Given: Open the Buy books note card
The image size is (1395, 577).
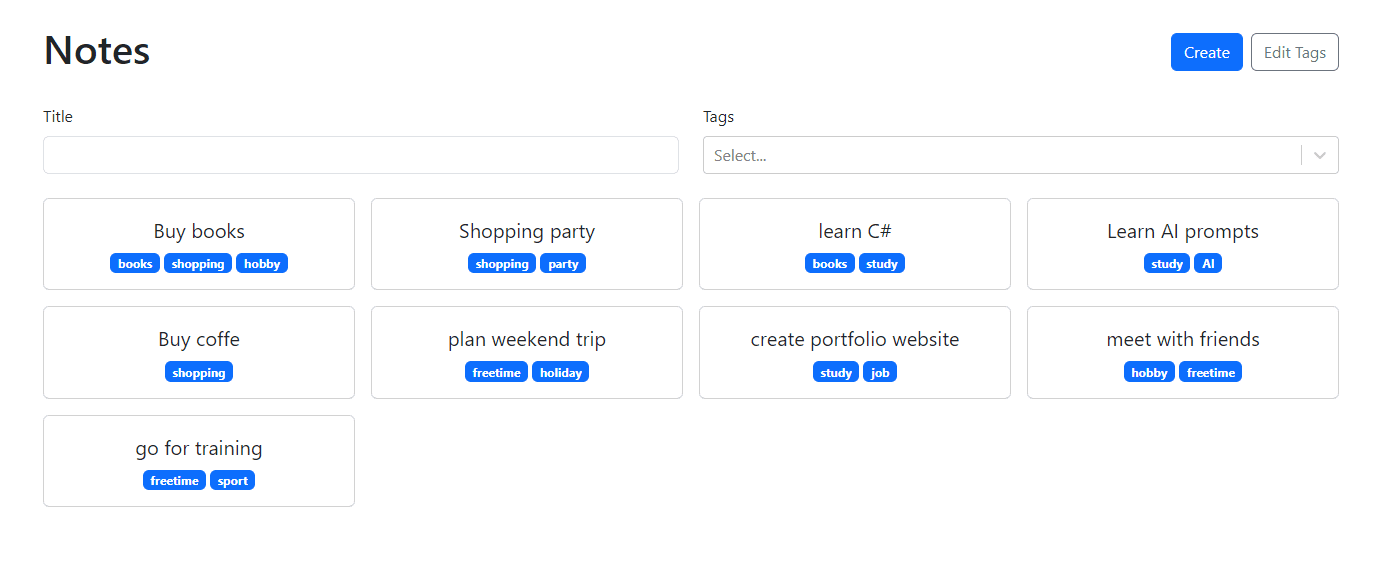Looking at the screenshot, I should tap(199, 232).
